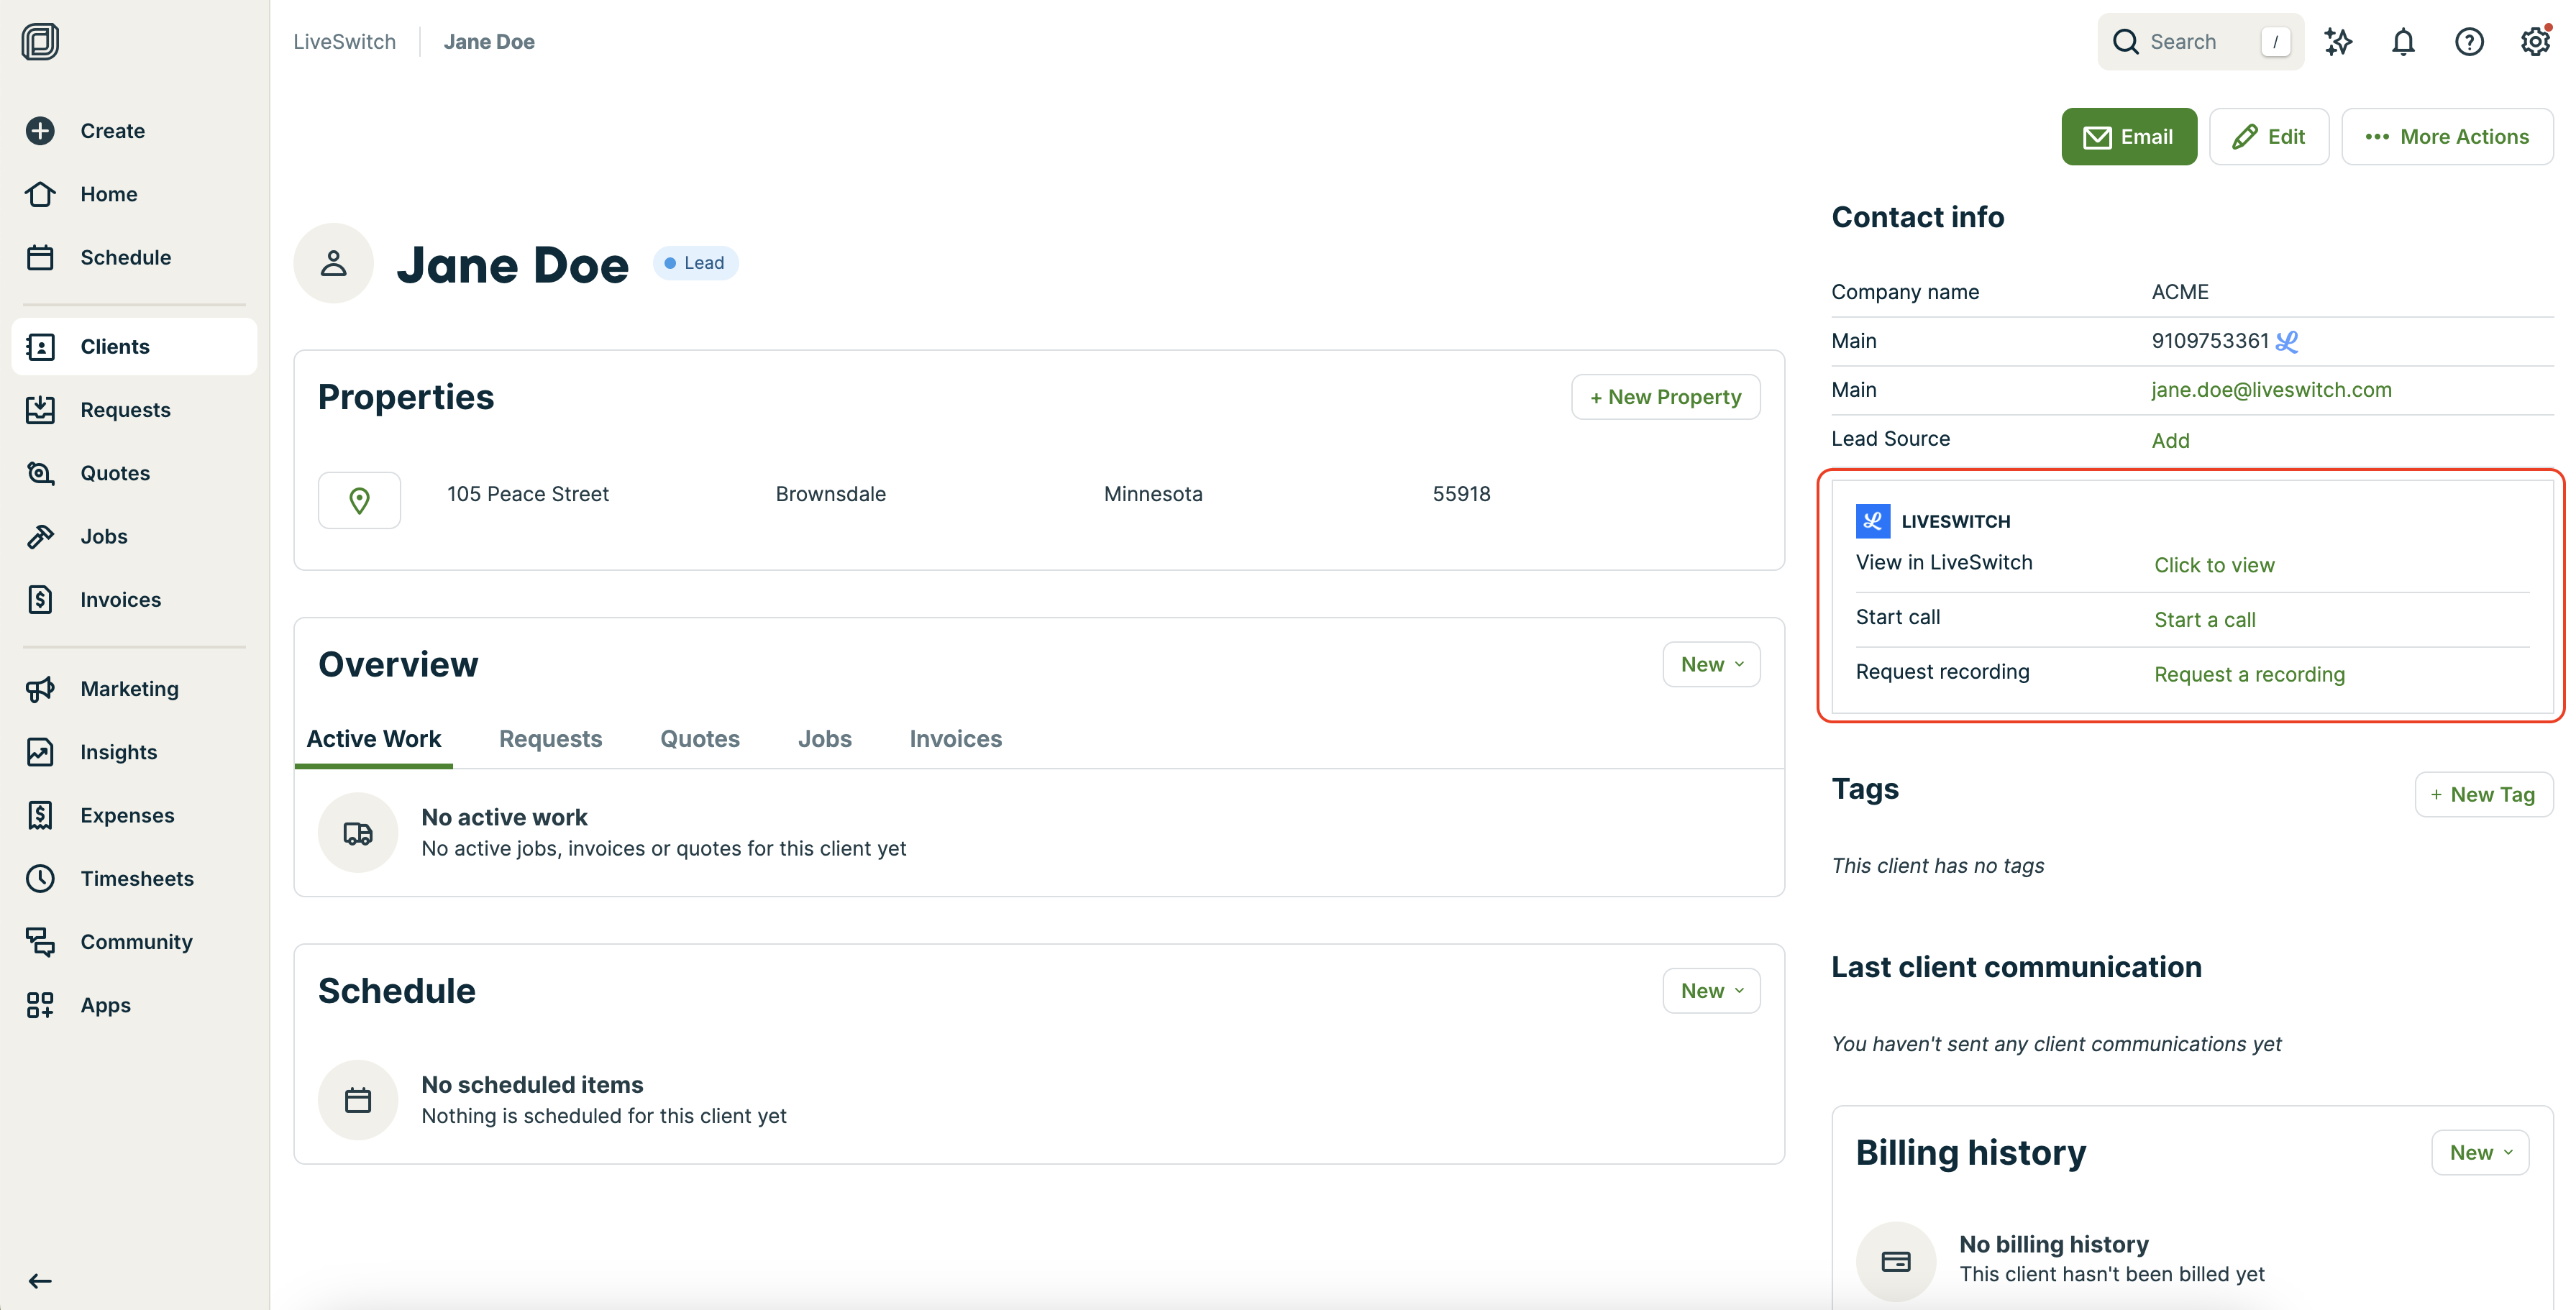2576x1310 pixels.
Task: Open the settings gear icon
Action: coord(2534,42)
